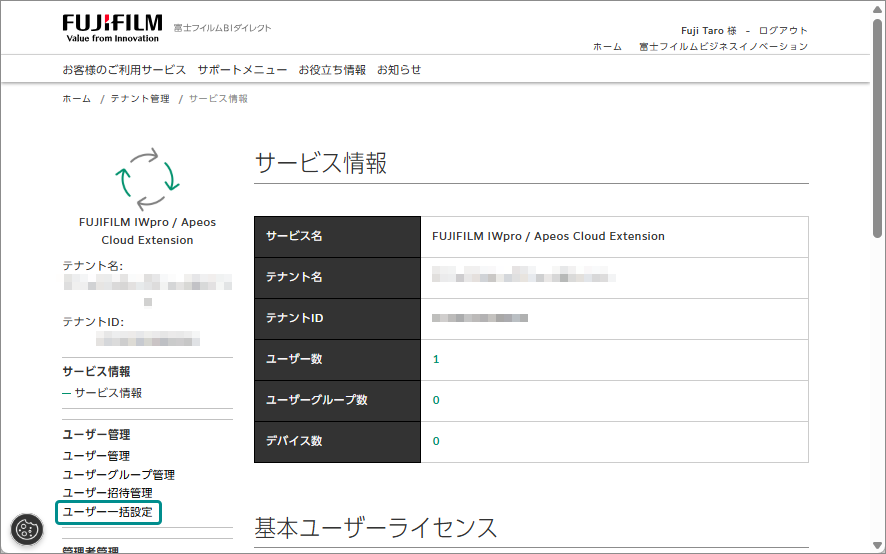Click the IWpro circular arrows service icon
This screenshot has width=886, height=554.
[x=147, y=179]
